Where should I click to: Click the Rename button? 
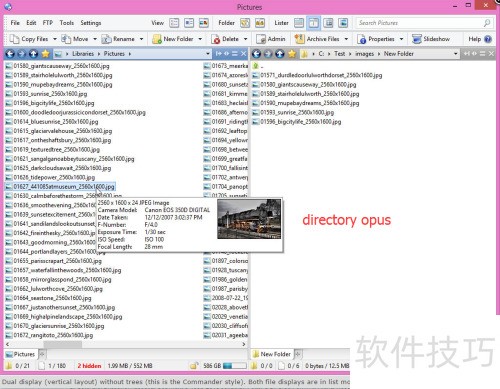click(x=118, y=39)
